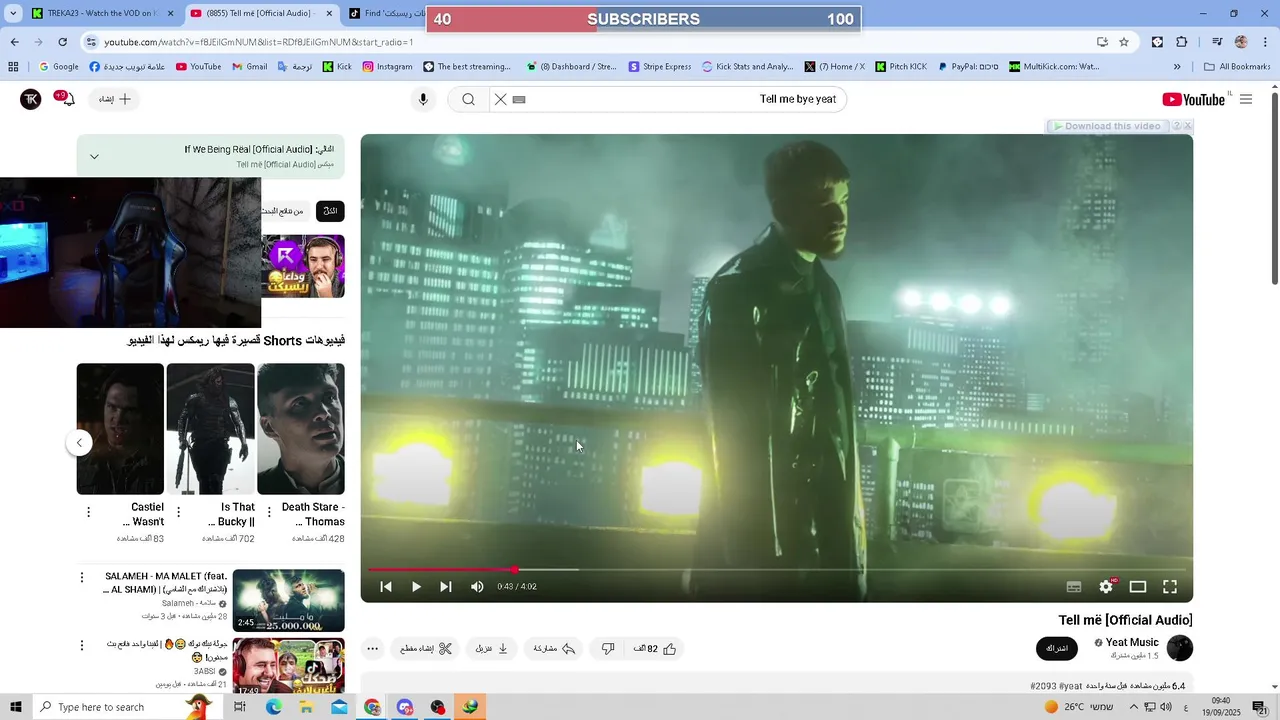Screen dimensions: 1280x720
Task: Open options for the 3ABSI video
Action: (x=82, y=646)
